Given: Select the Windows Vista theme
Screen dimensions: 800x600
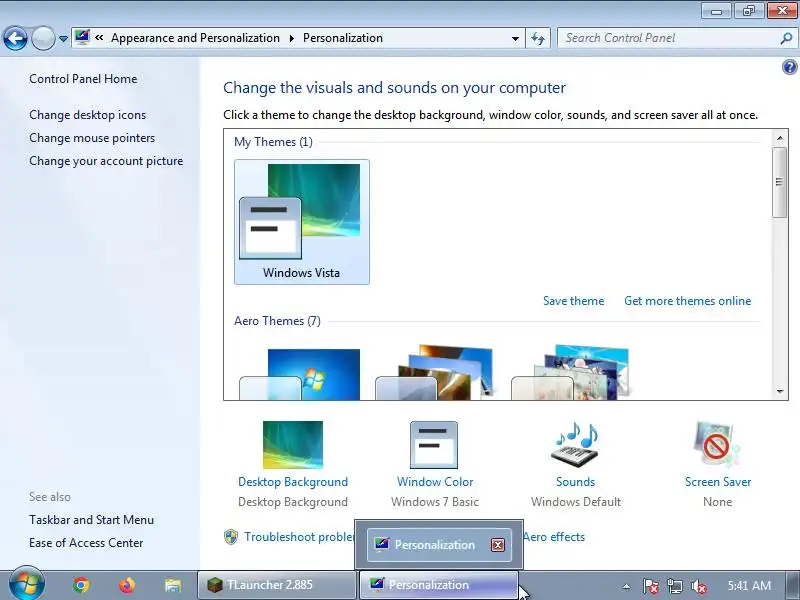Looking at the screenshot, I should [302, 222].
